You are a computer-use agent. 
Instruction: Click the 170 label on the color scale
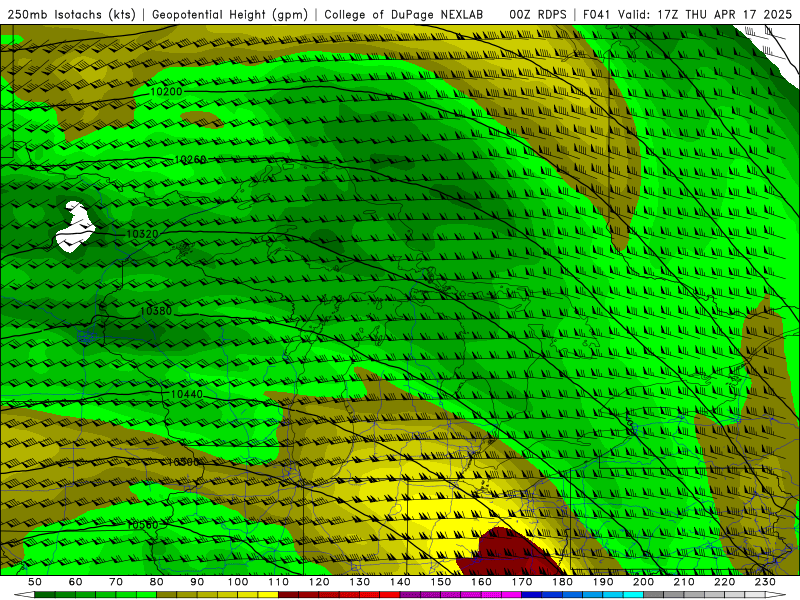coord(522,582)
